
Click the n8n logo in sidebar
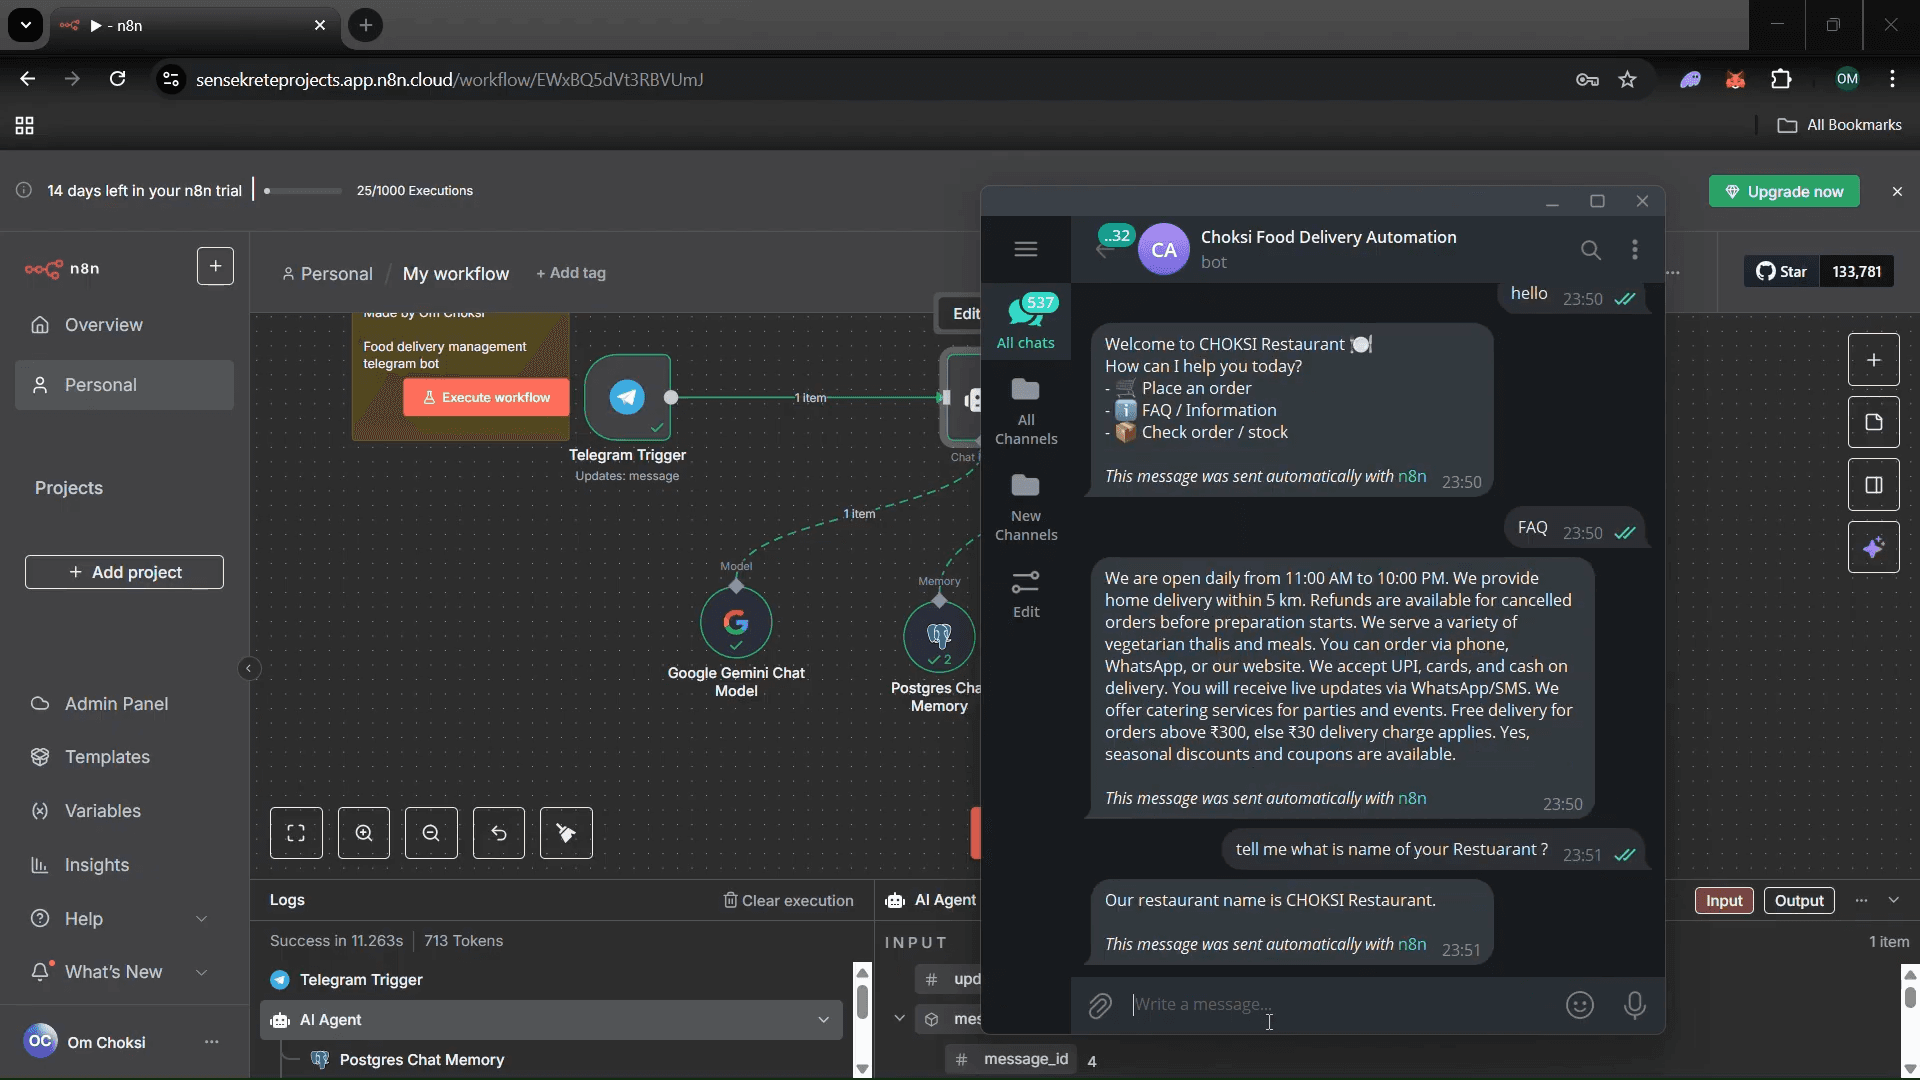(62, 268)
